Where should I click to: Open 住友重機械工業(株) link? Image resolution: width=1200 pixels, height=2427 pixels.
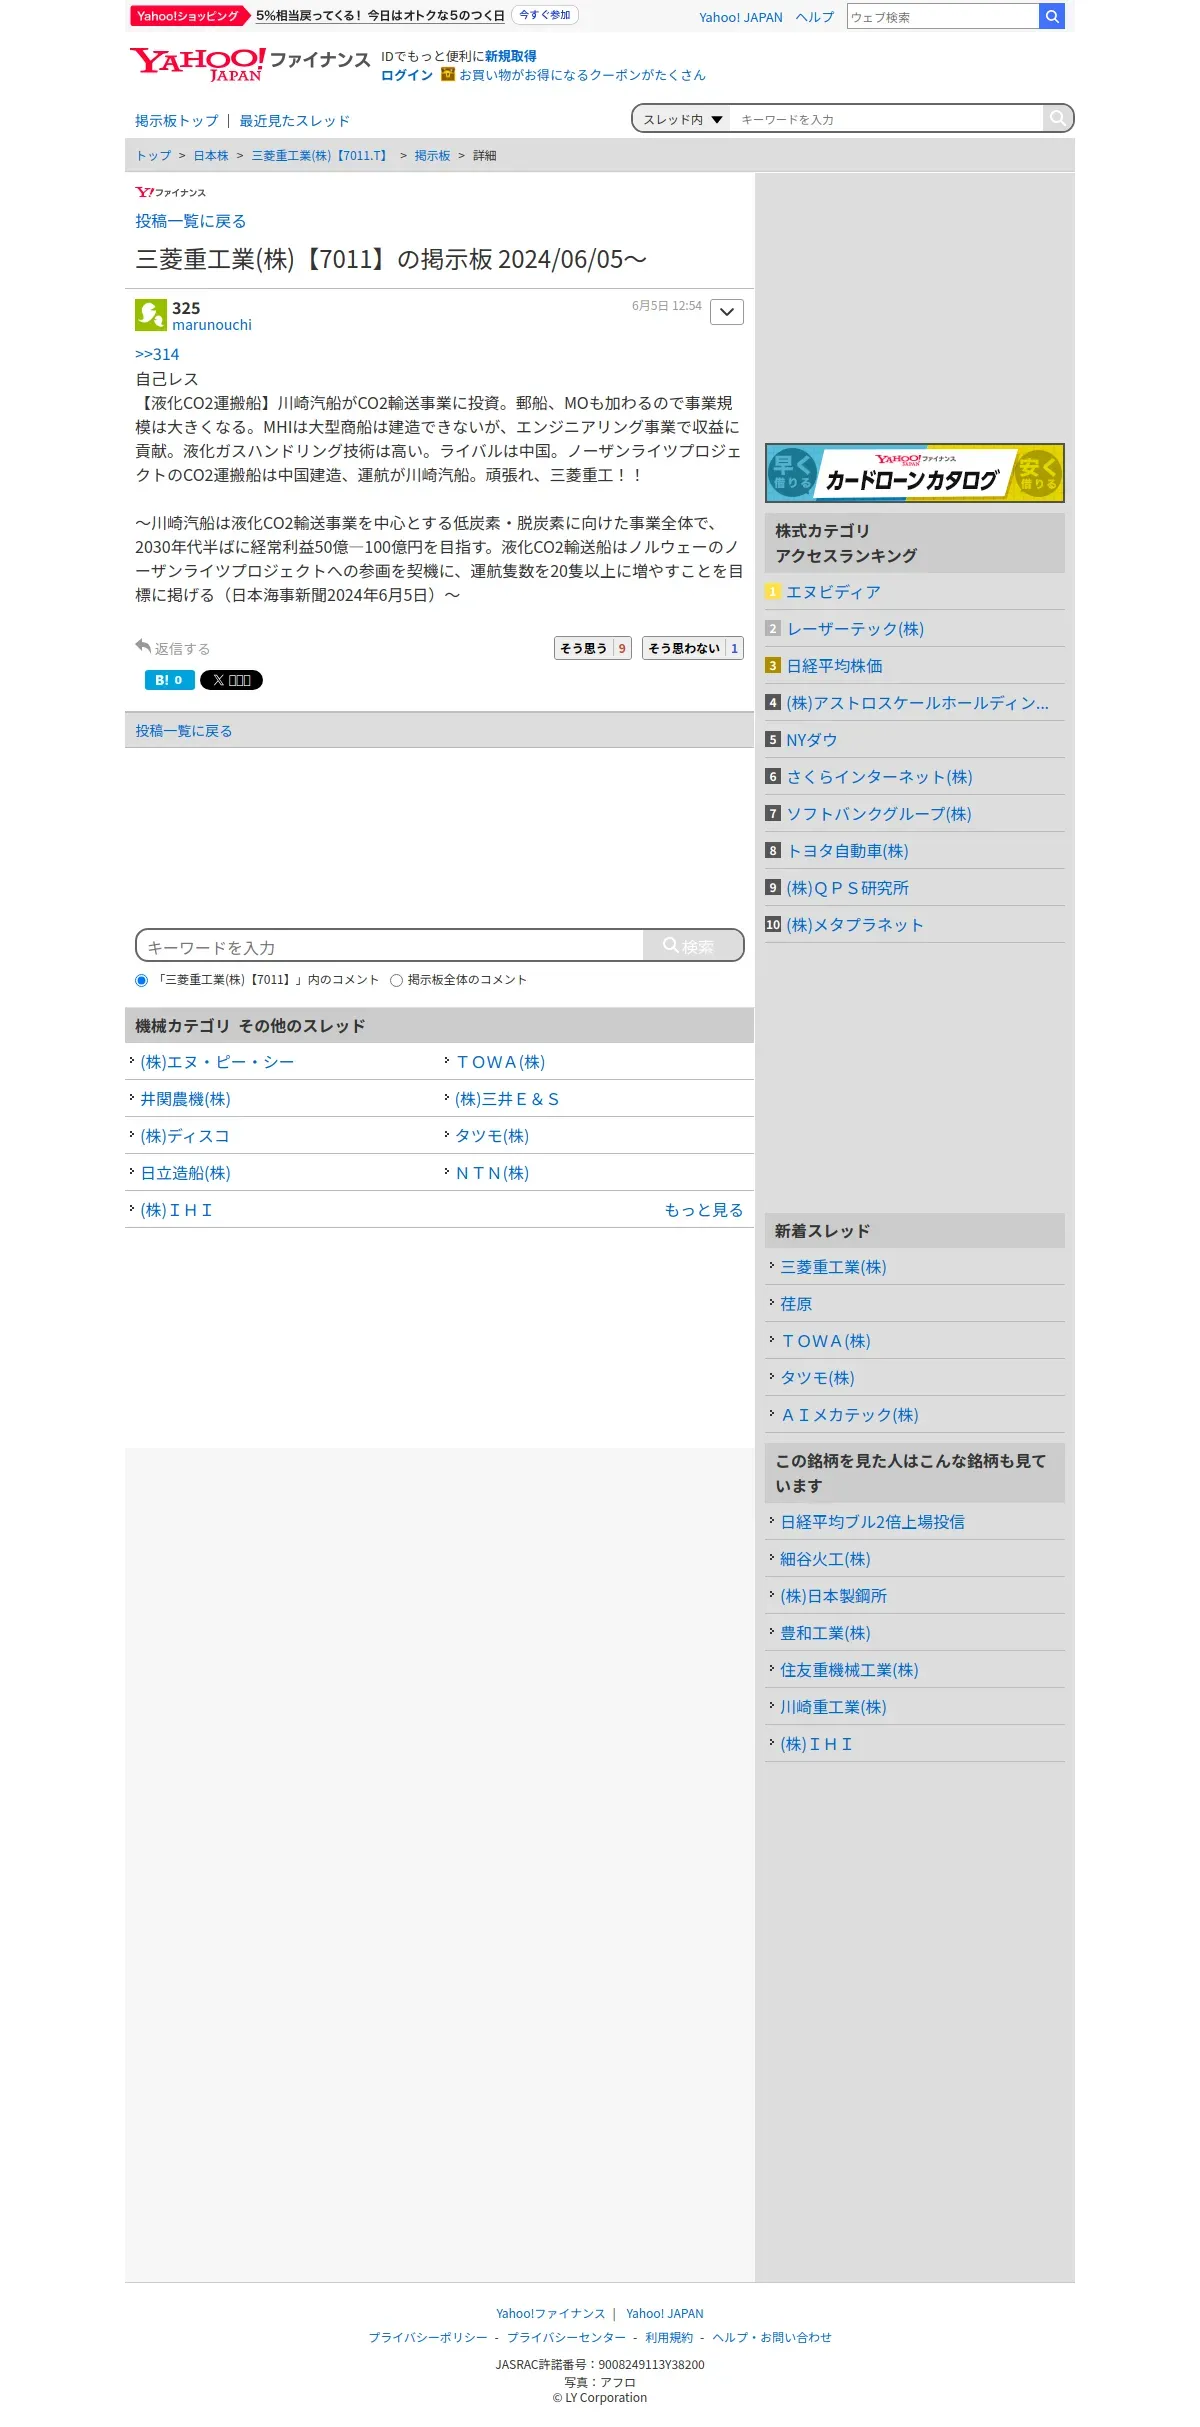pos(849,1670)
